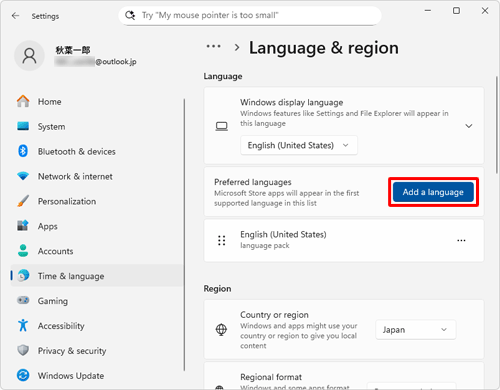Click the Windows display language title
500x390 pixels.
tap(292, 102)
